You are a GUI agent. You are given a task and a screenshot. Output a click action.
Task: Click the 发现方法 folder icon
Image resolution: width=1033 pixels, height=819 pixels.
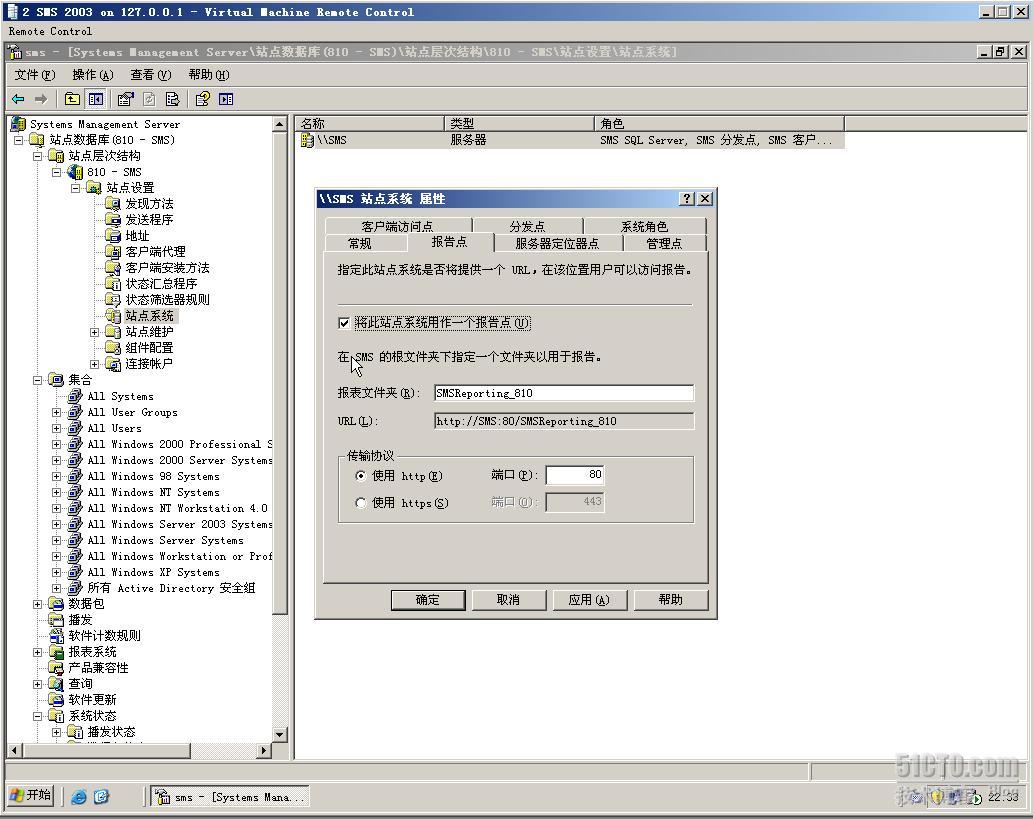click(113, 204)
